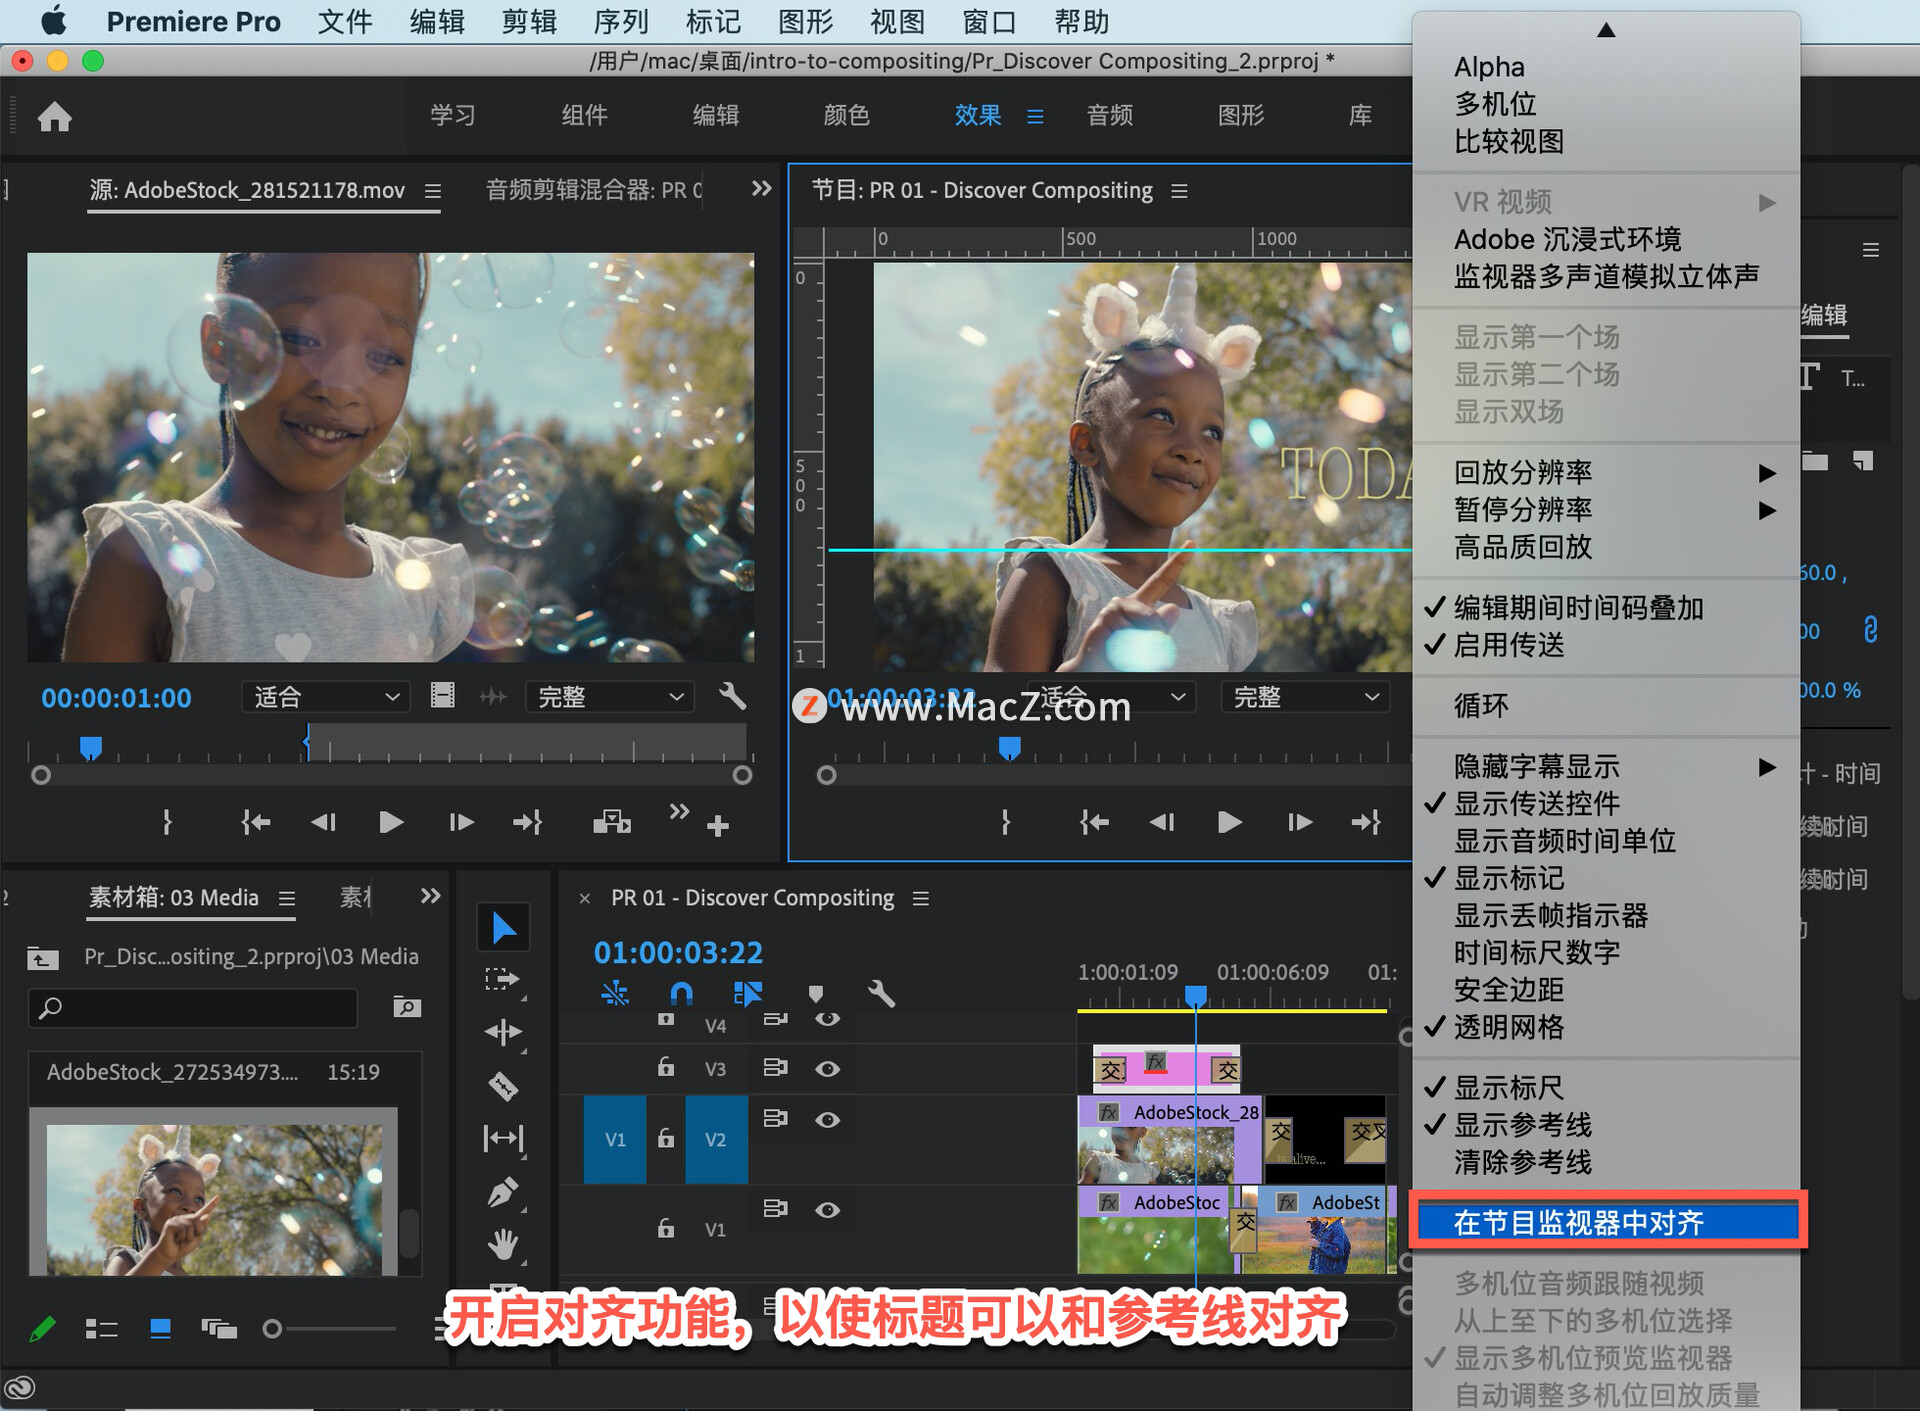Image resolution: width=1920 pixels, height=1411 pixels.
Task: Open timeline sequence panel menu
Action: click(921, 899)
